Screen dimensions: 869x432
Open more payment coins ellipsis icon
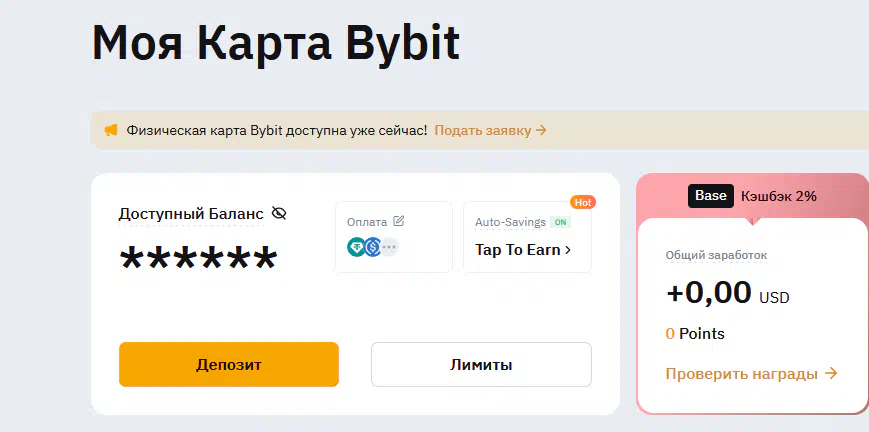390,247
